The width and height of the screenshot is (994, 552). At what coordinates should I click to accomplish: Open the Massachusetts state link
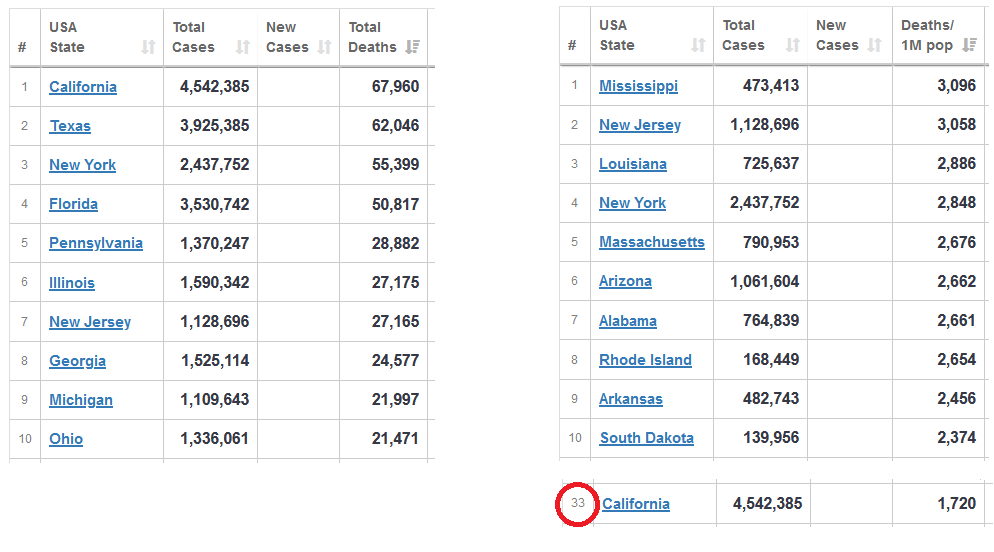coord(651,242)
